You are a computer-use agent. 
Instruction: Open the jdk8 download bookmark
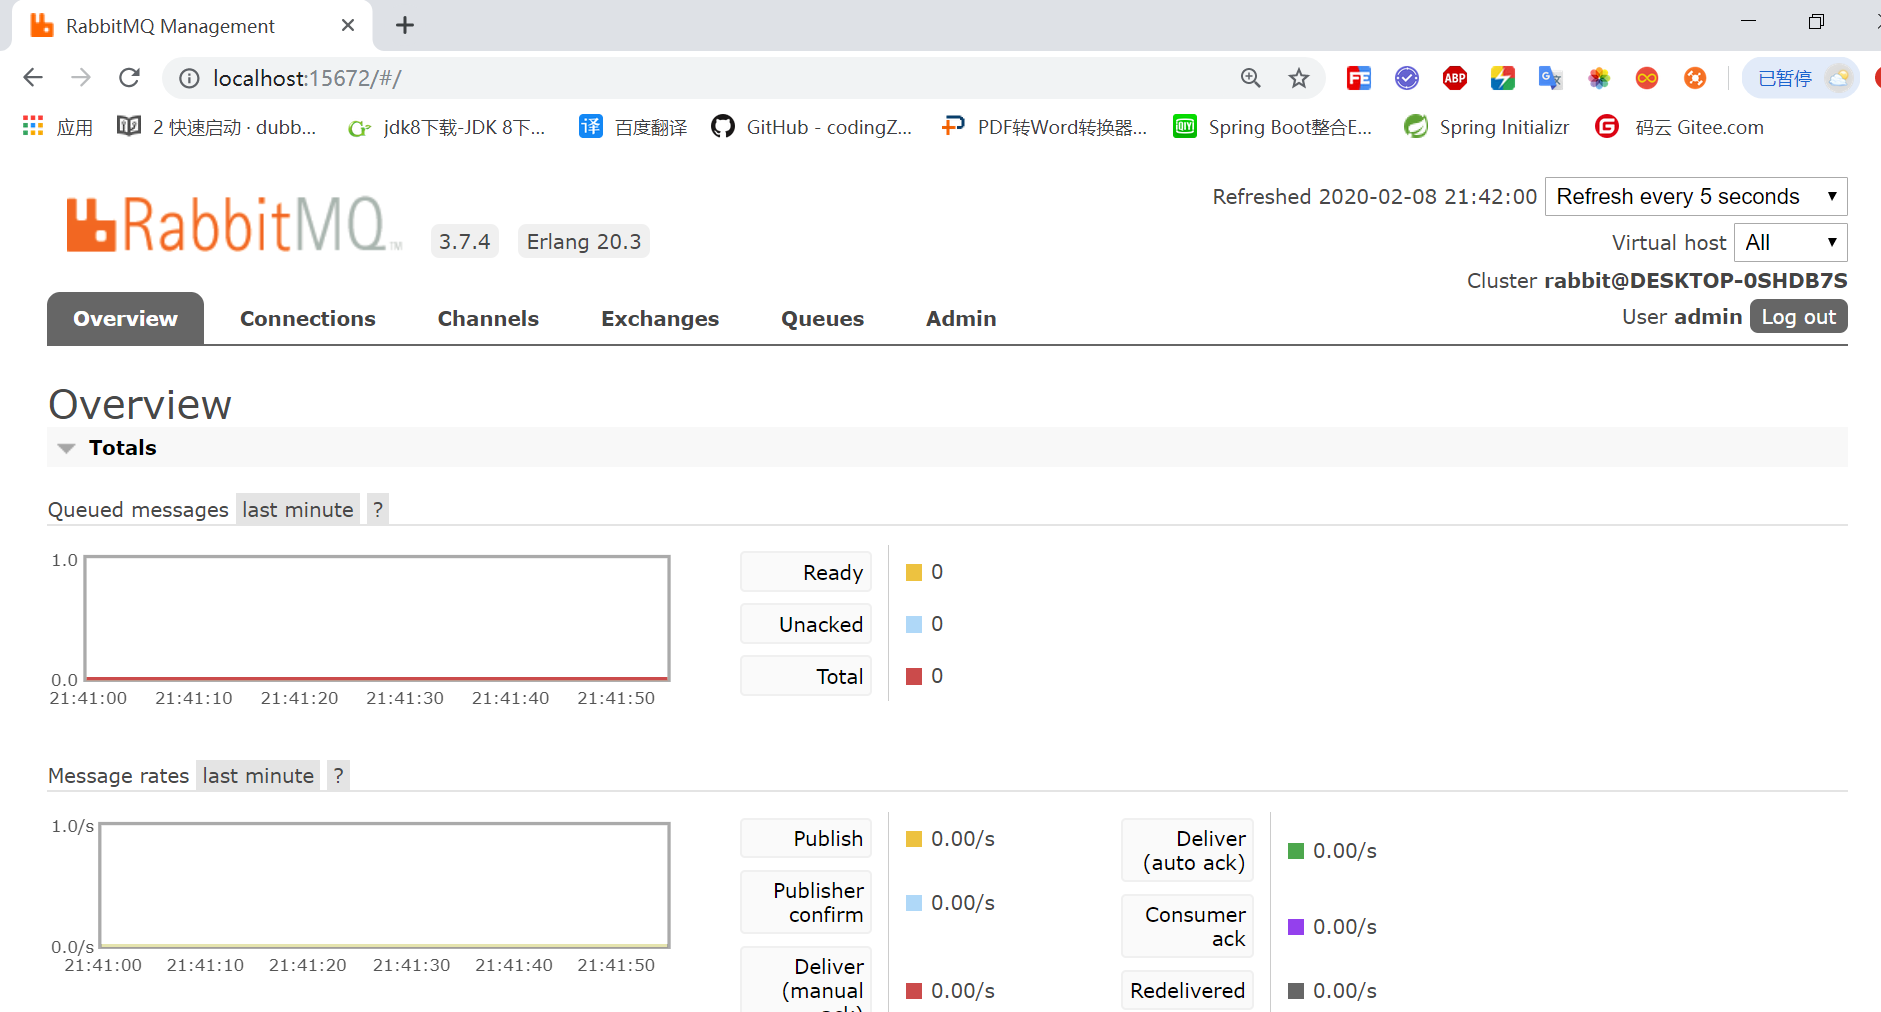pos(446,127)
